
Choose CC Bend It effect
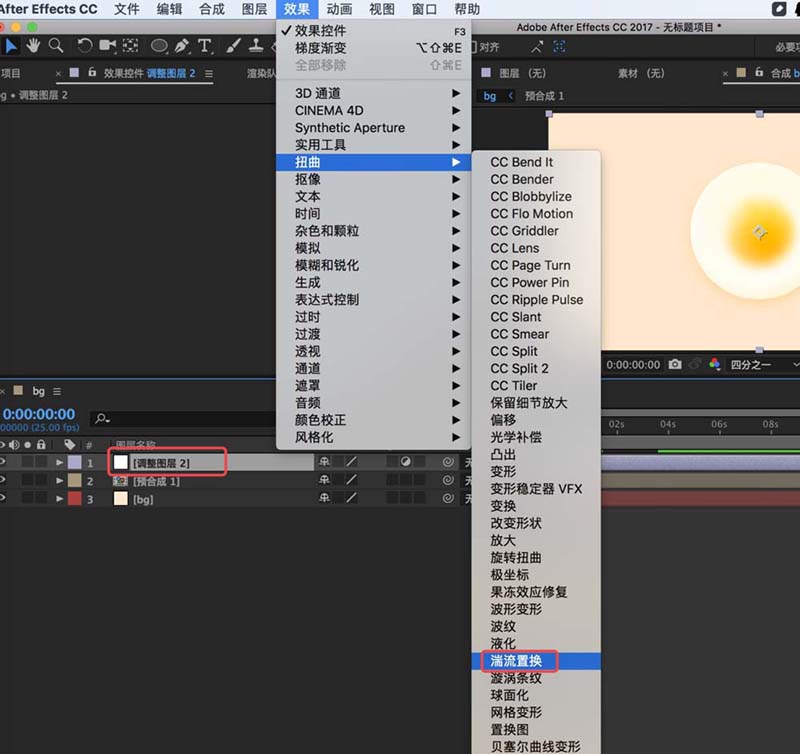coord(536,162)
